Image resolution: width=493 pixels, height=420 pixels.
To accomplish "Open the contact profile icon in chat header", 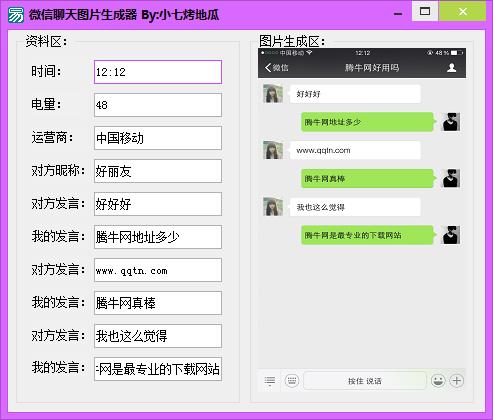I will 451,68.
